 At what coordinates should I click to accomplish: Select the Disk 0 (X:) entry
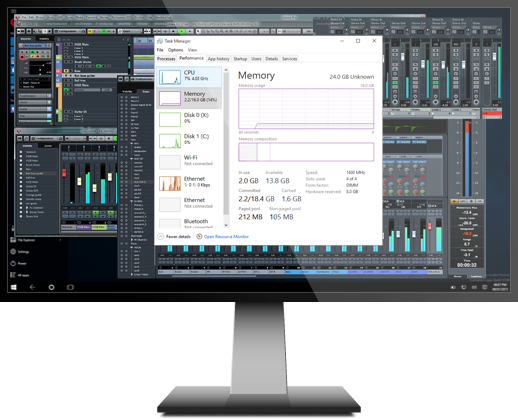[189, 119]
